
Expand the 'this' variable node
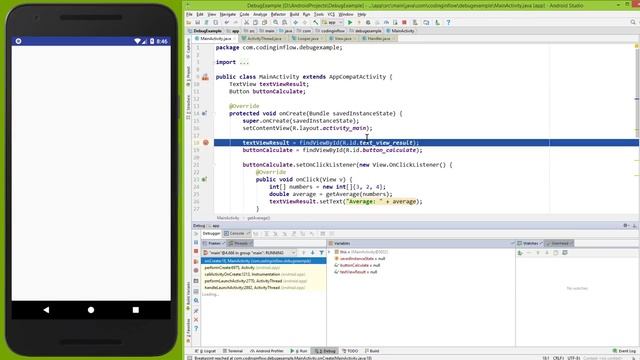pos(329,252)
